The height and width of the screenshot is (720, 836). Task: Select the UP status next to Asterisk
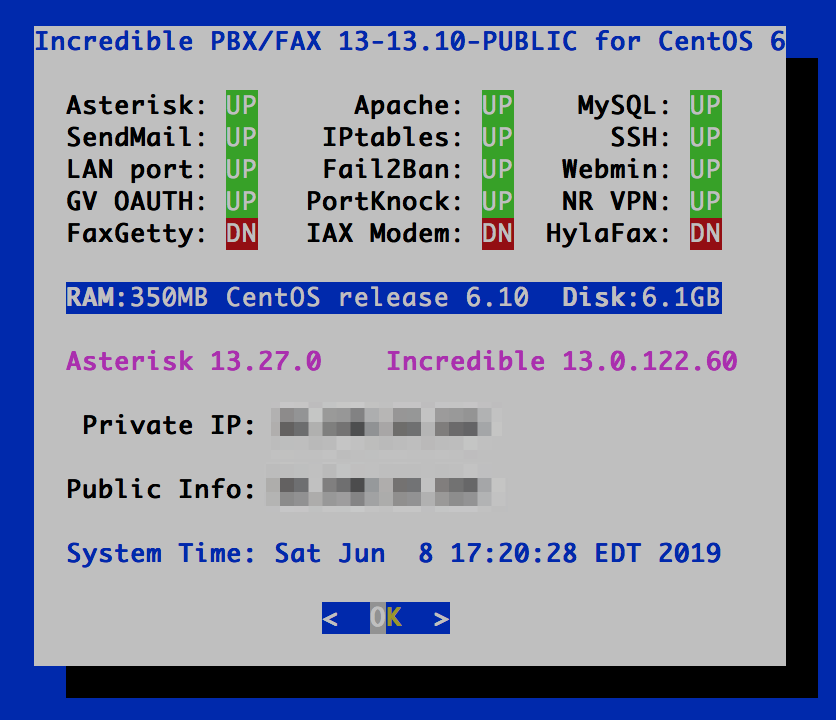click(x=242, y=106)
